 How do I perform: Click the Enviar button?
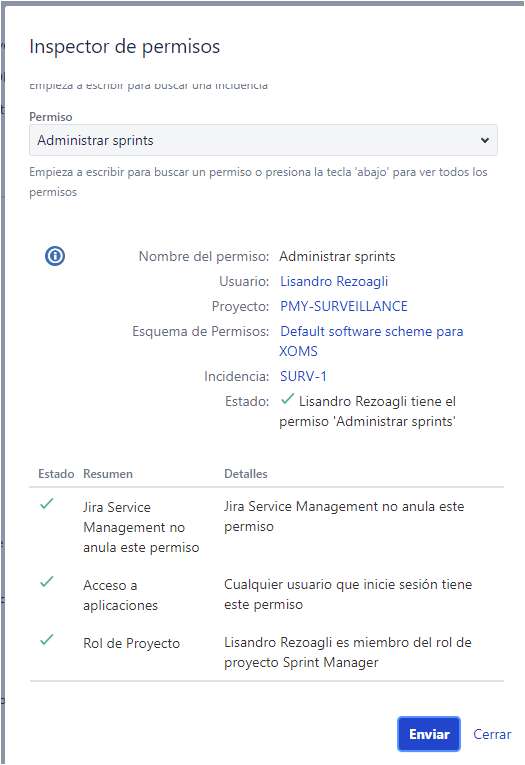429,734
